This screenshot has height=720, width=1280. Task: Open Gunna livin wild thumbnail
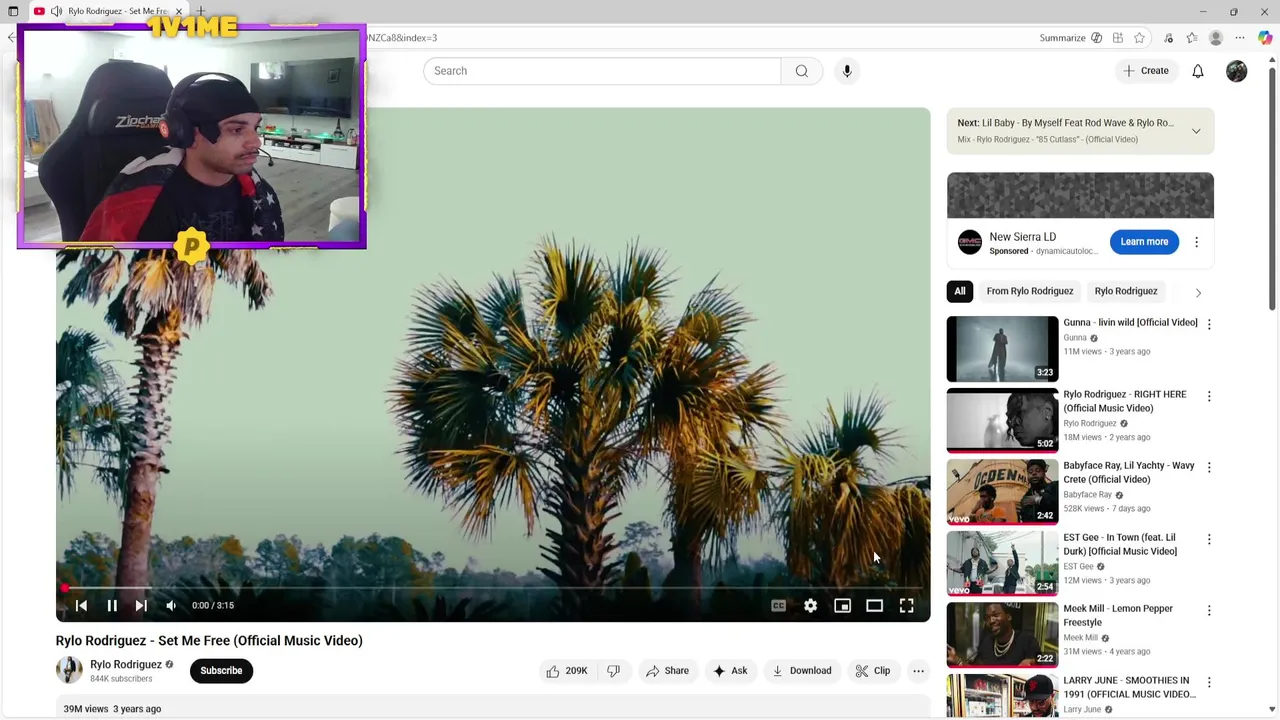point(1002,349)
